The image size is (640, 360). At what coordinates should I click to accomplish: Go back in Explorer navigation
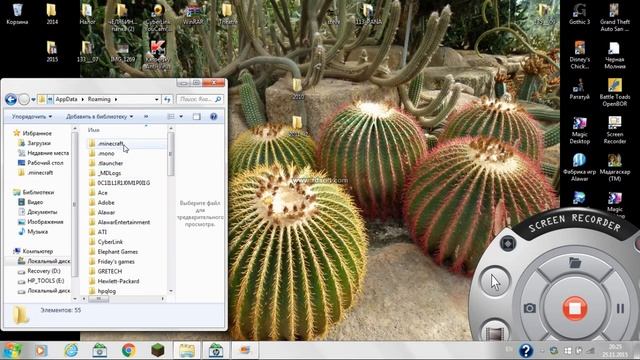click(x=11, y=99)
